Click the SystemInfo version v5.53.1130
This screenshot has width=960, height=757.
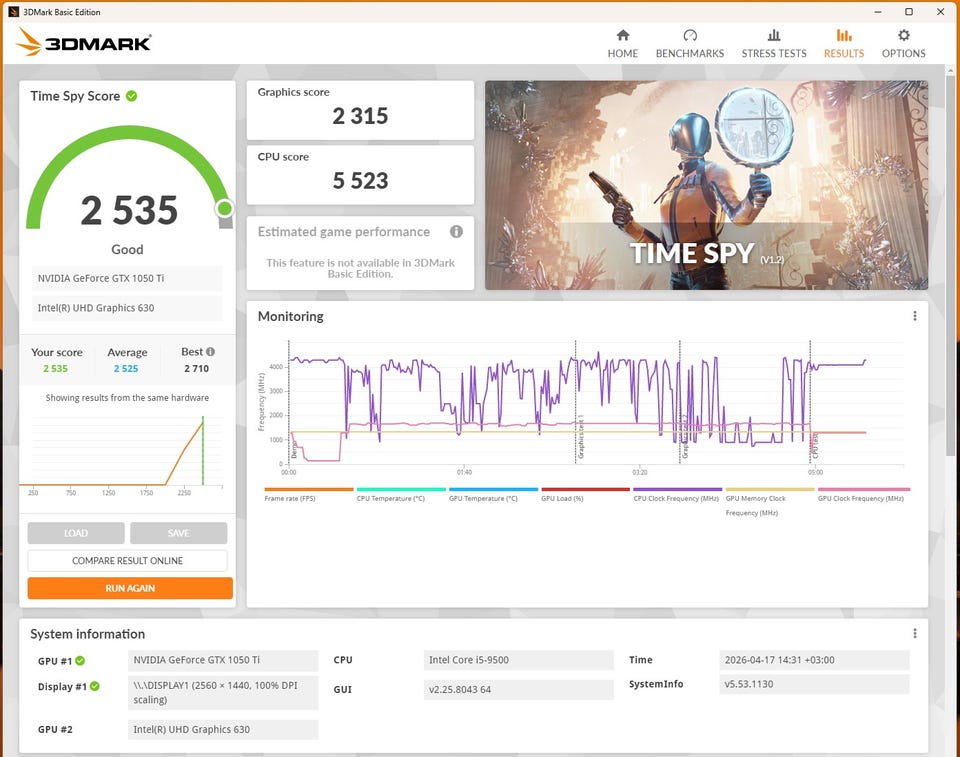click(814, 684)
